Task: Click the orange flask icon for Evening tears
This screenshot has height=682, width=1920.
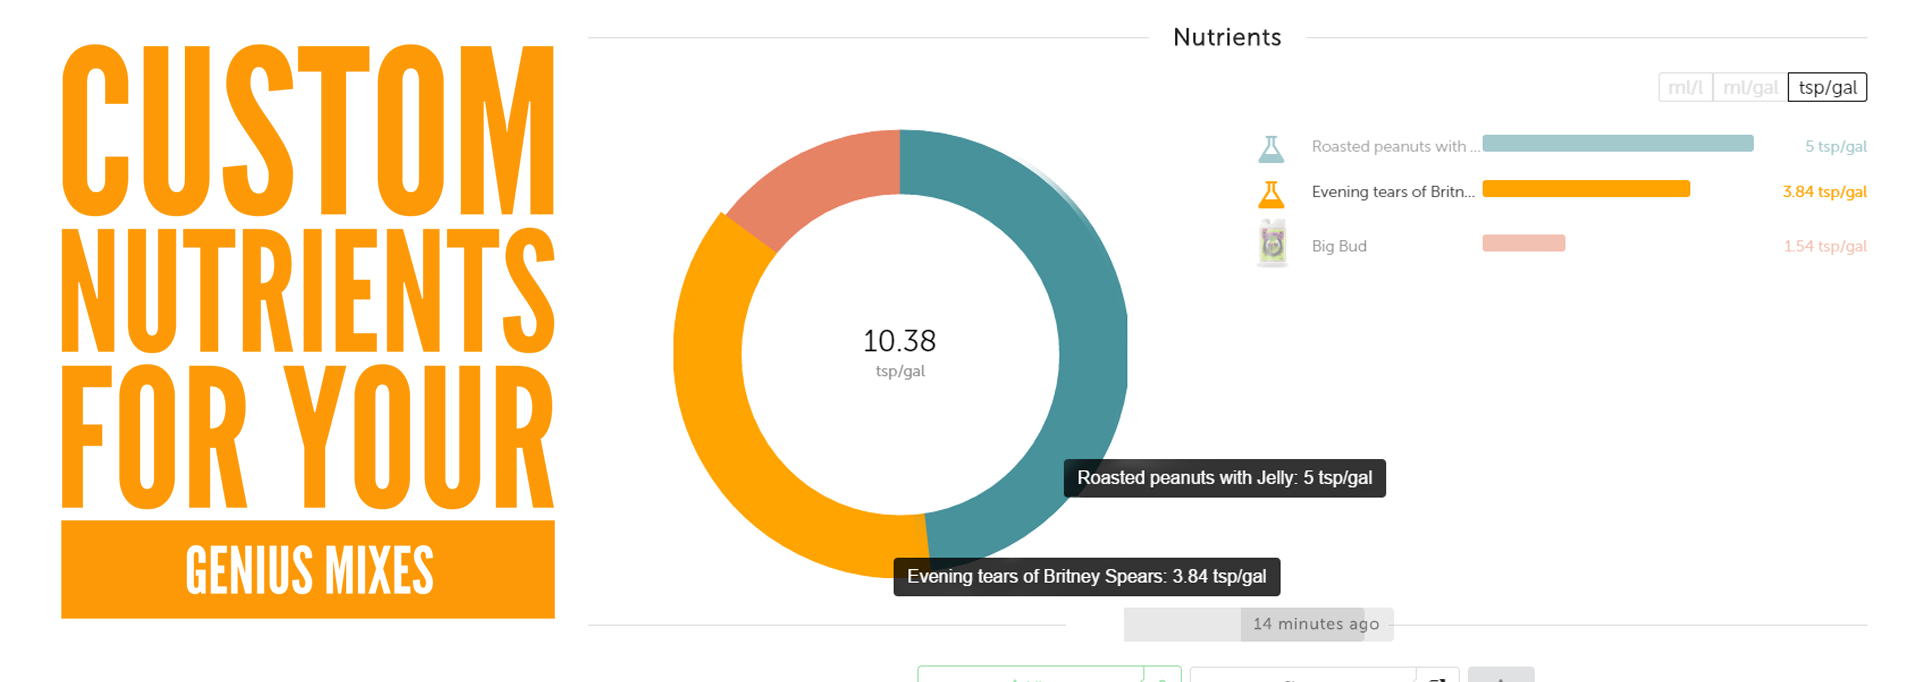Action: [1271, 193]
